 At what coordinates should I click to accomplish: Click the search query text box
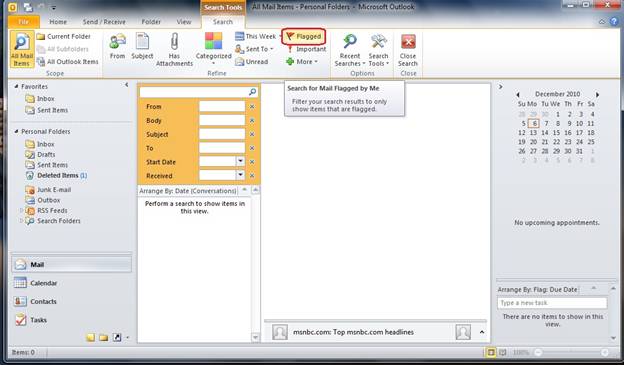click(x=193, y=92)
